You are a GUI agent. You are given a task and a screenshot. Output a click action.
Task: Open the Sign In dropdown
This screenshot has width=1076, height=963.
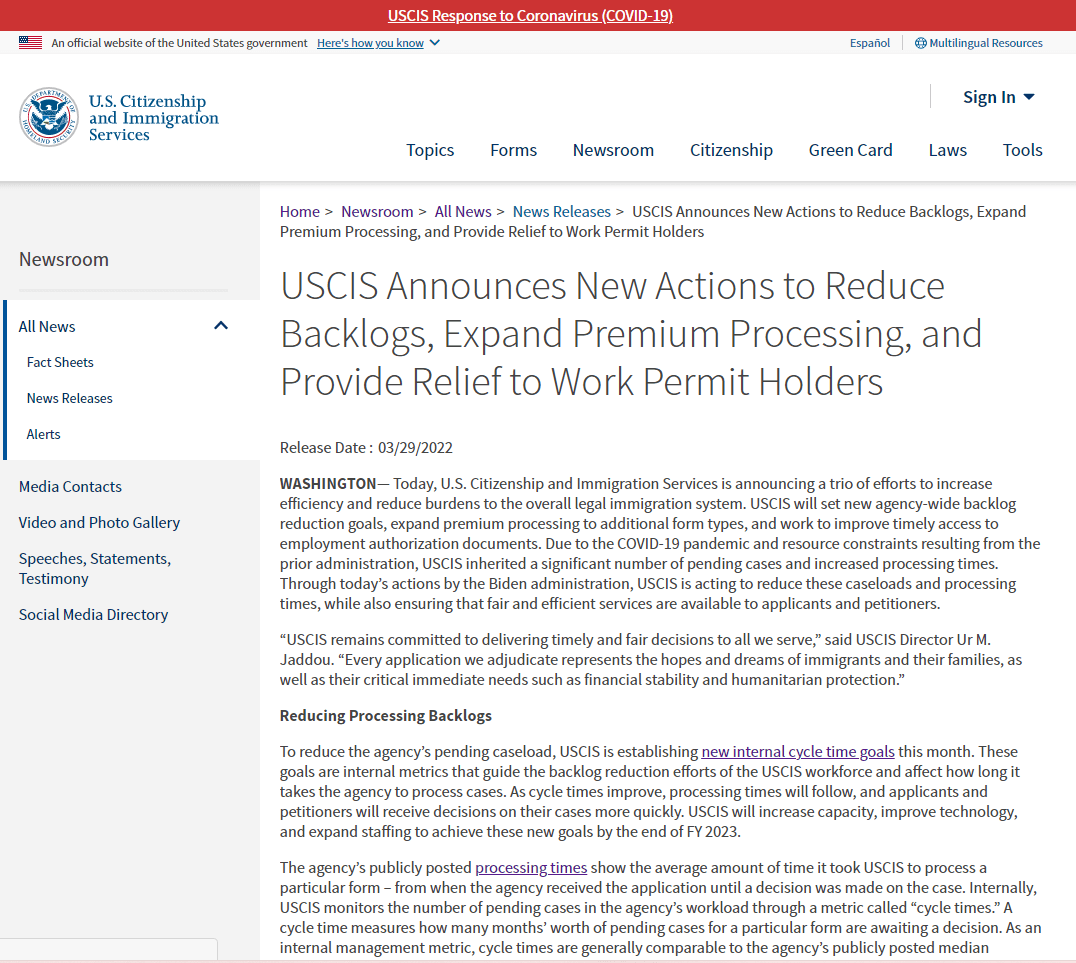tap(998, 97)
